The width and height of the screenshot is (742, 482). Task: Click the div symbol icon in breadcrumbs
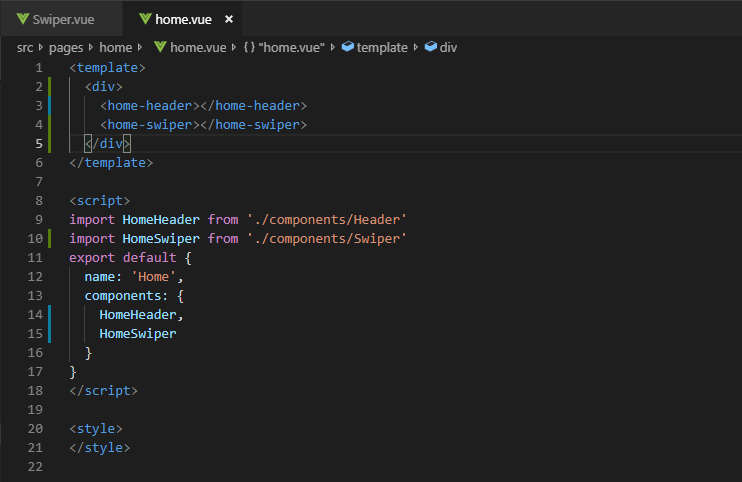click(x=430, y=47)
